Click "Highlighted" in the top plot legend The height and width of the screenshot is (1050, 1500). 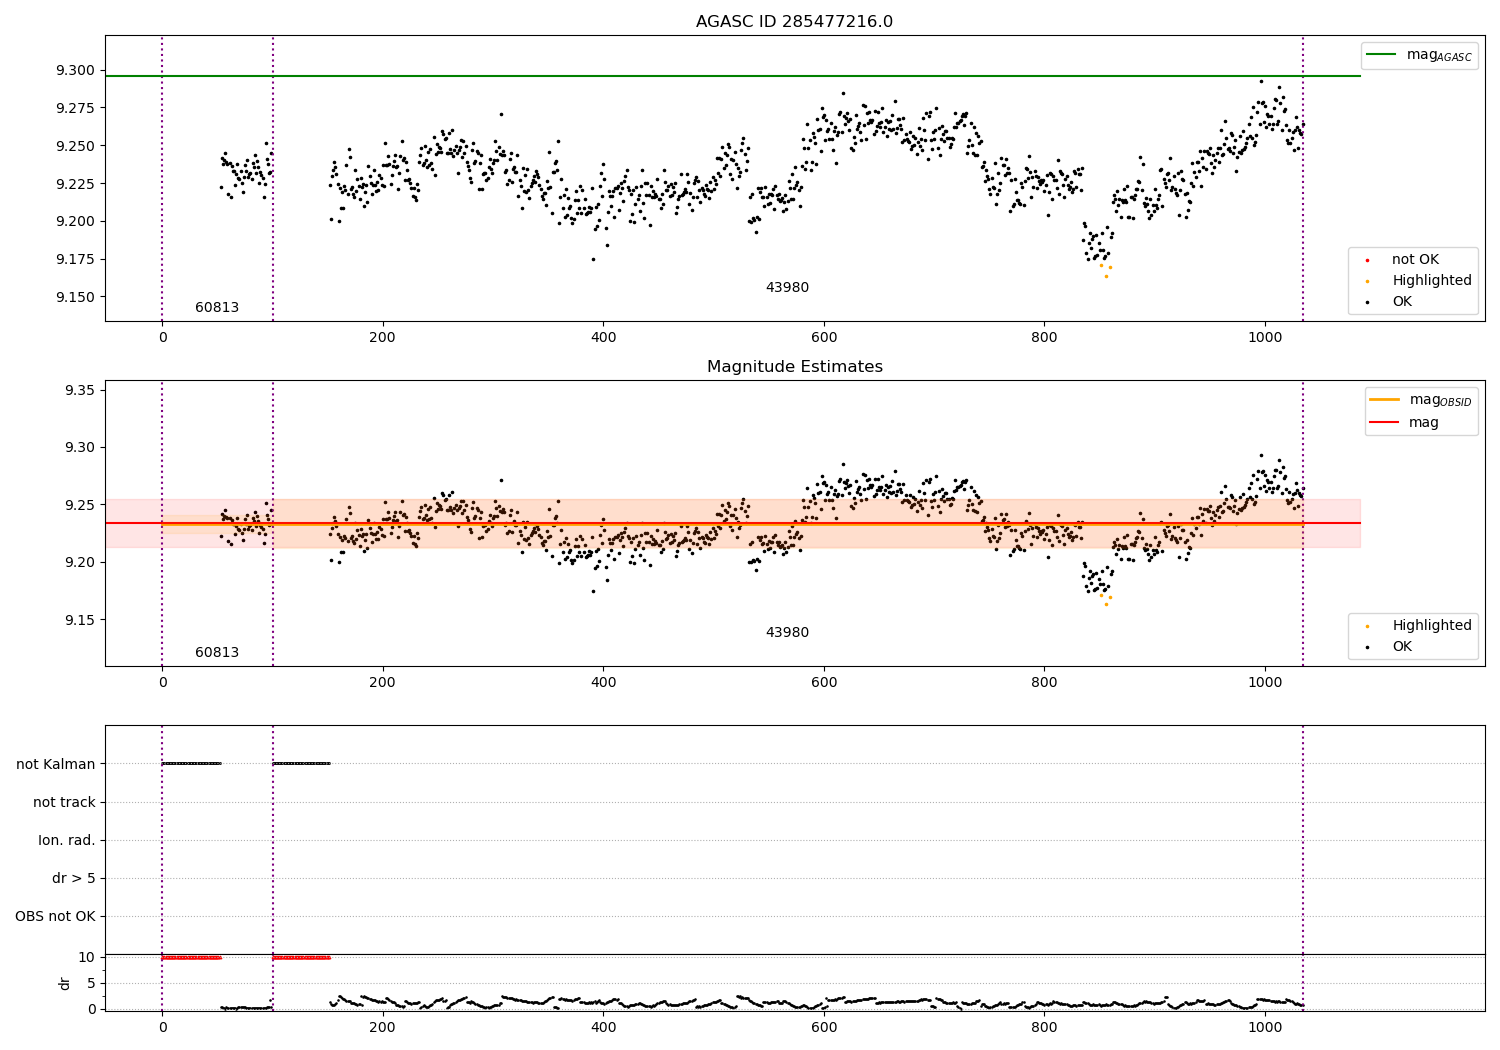pos(1432,281)
